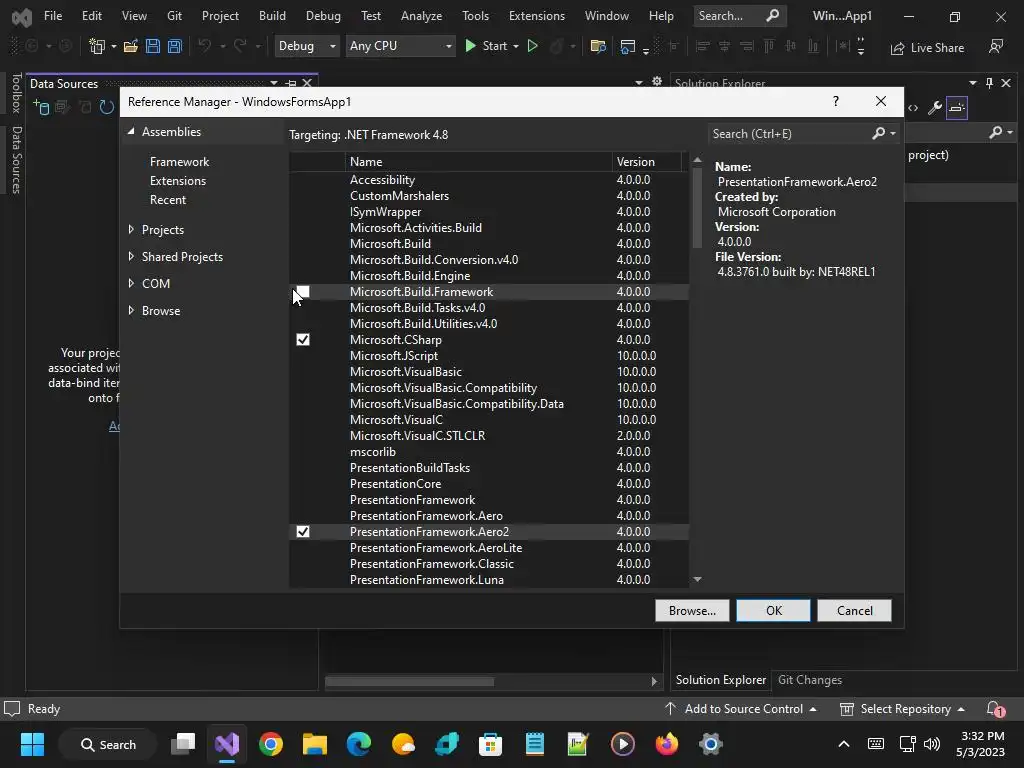1024x768 pixels.
Task: Open Google Chrome from the taskbar
Action: pos(271,744)
